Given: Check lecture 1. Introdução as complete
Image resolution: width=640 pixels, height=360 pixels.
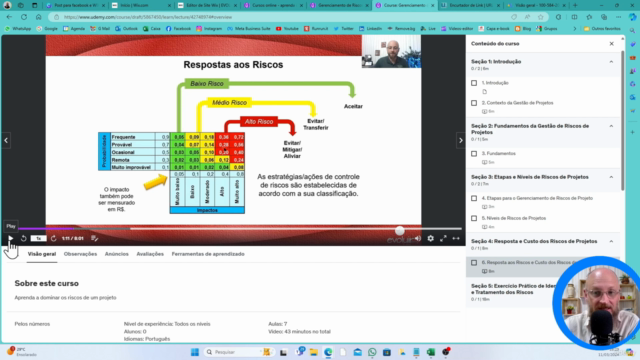Looking at the screenshot, I should pos(474,83).
